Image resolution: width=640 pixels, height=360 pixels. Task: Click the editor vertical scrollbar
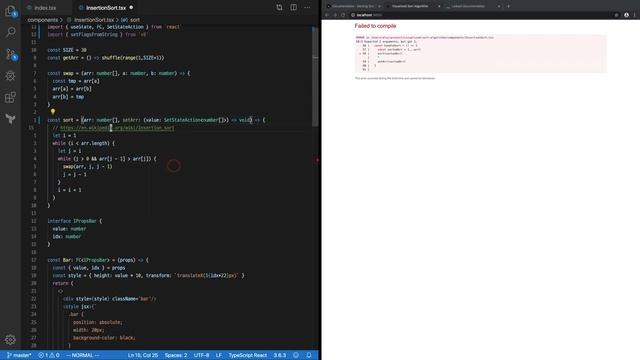tap(315, 76)
